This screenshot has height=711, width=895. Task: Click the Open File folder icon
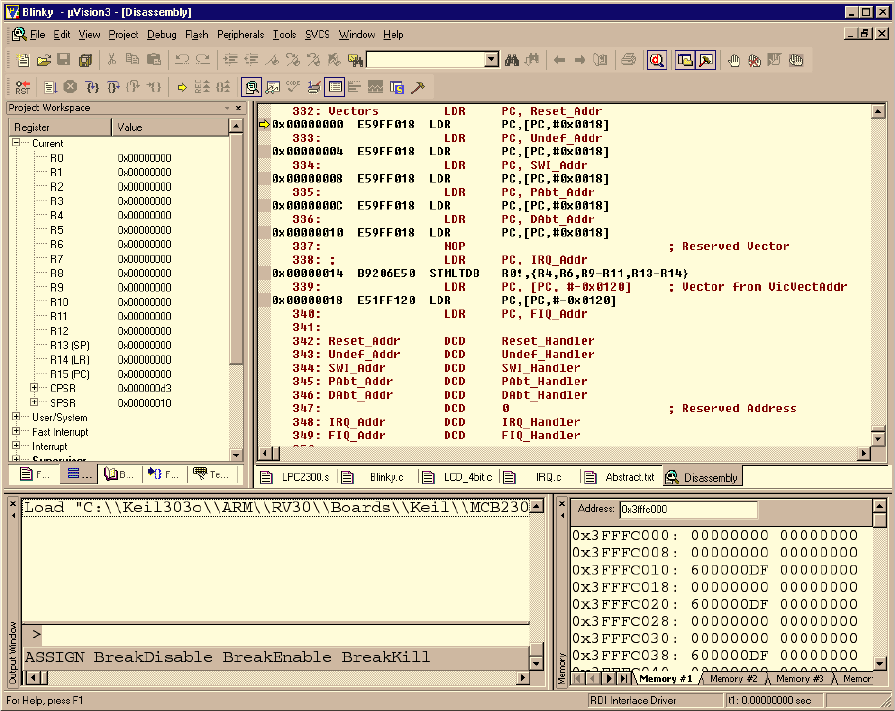[43, 60]
